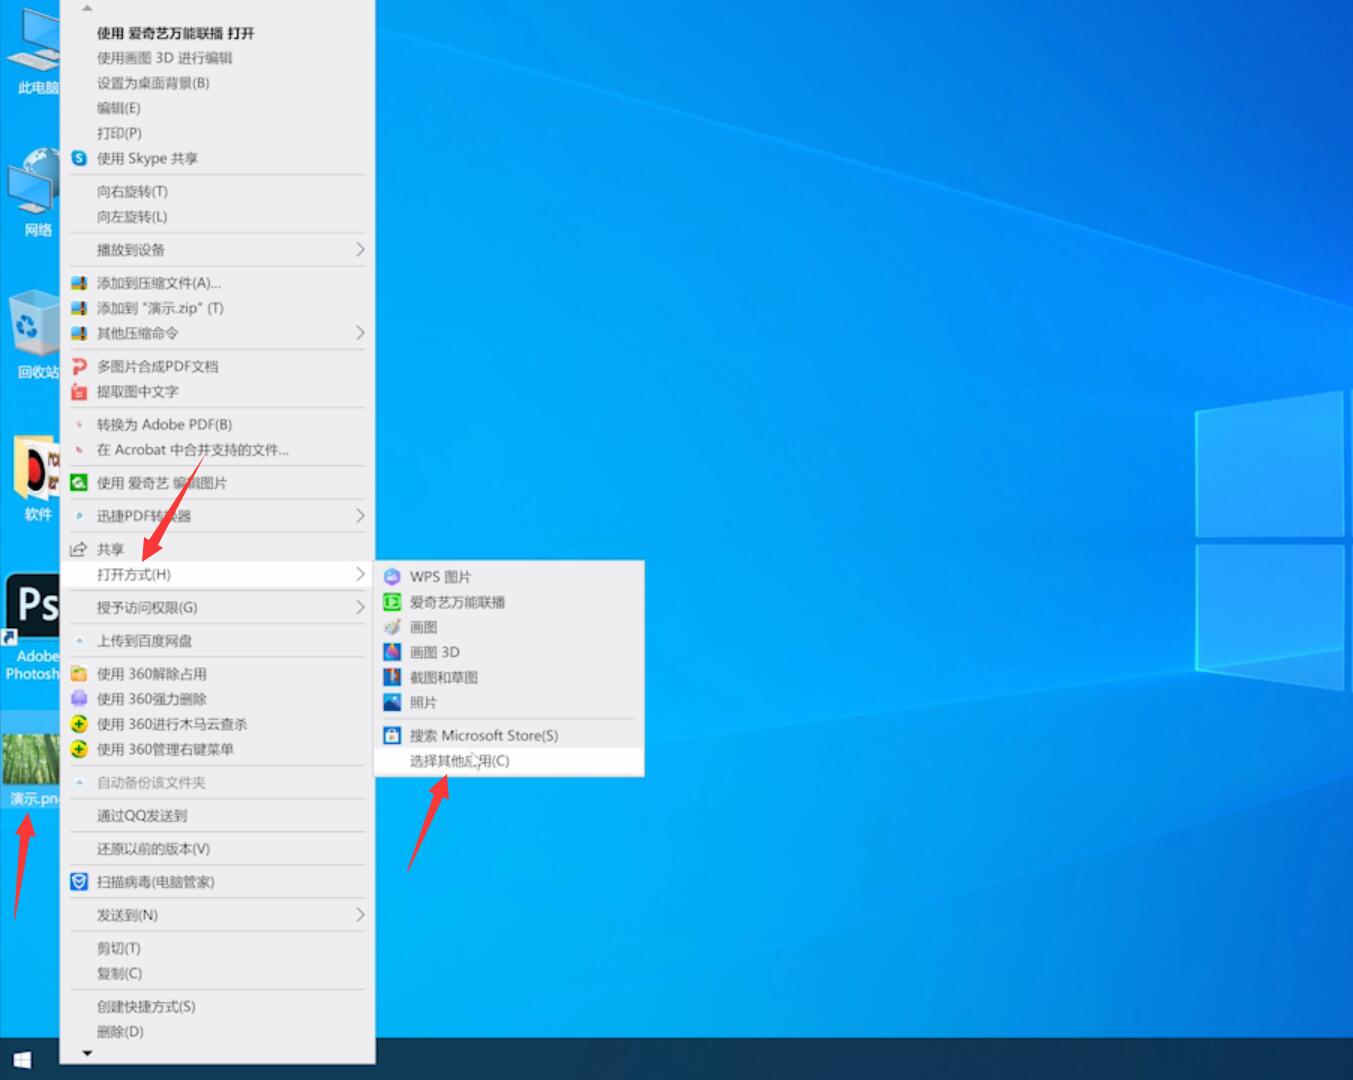Click the scroll-up arrow atop context menu

click(x=87, y=8)
